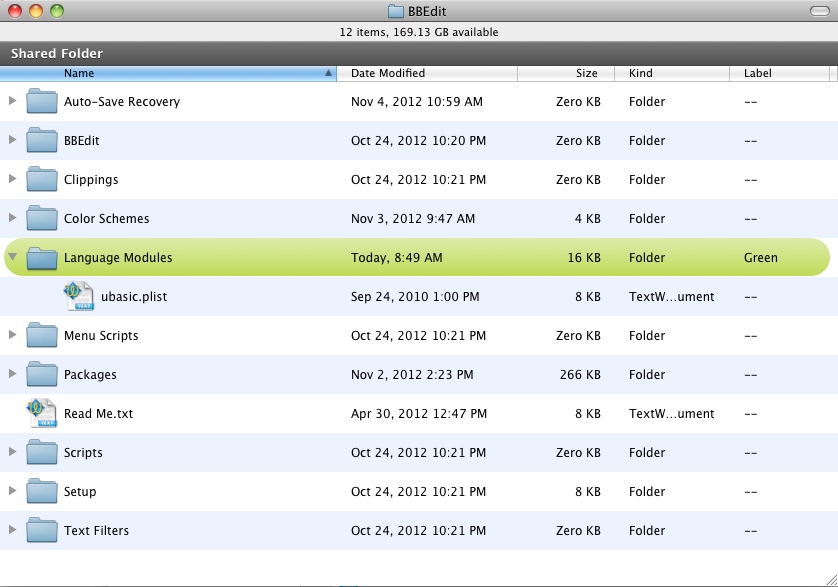Click the Apr 30, 2012 12:47 PM date
Screen dimensions: 838x587
click(x=418, y=414)
